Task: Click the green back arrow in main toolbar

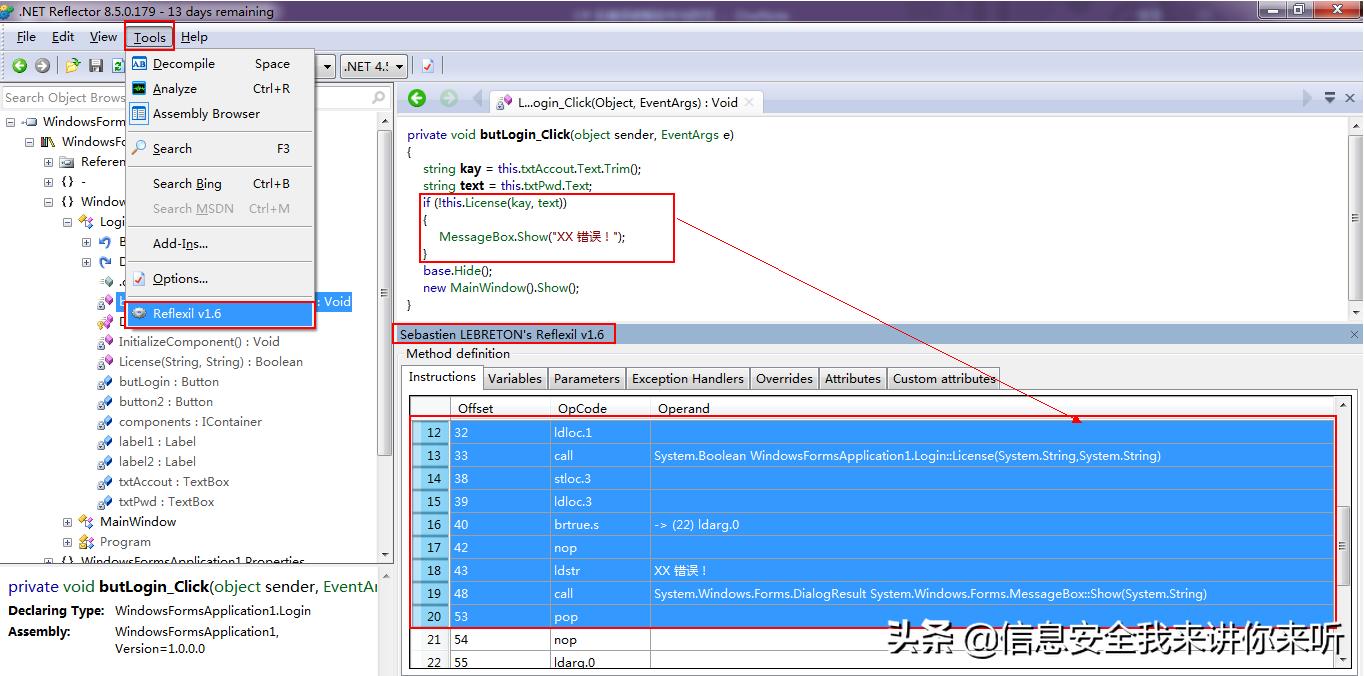Action: (x=19, y=66)
